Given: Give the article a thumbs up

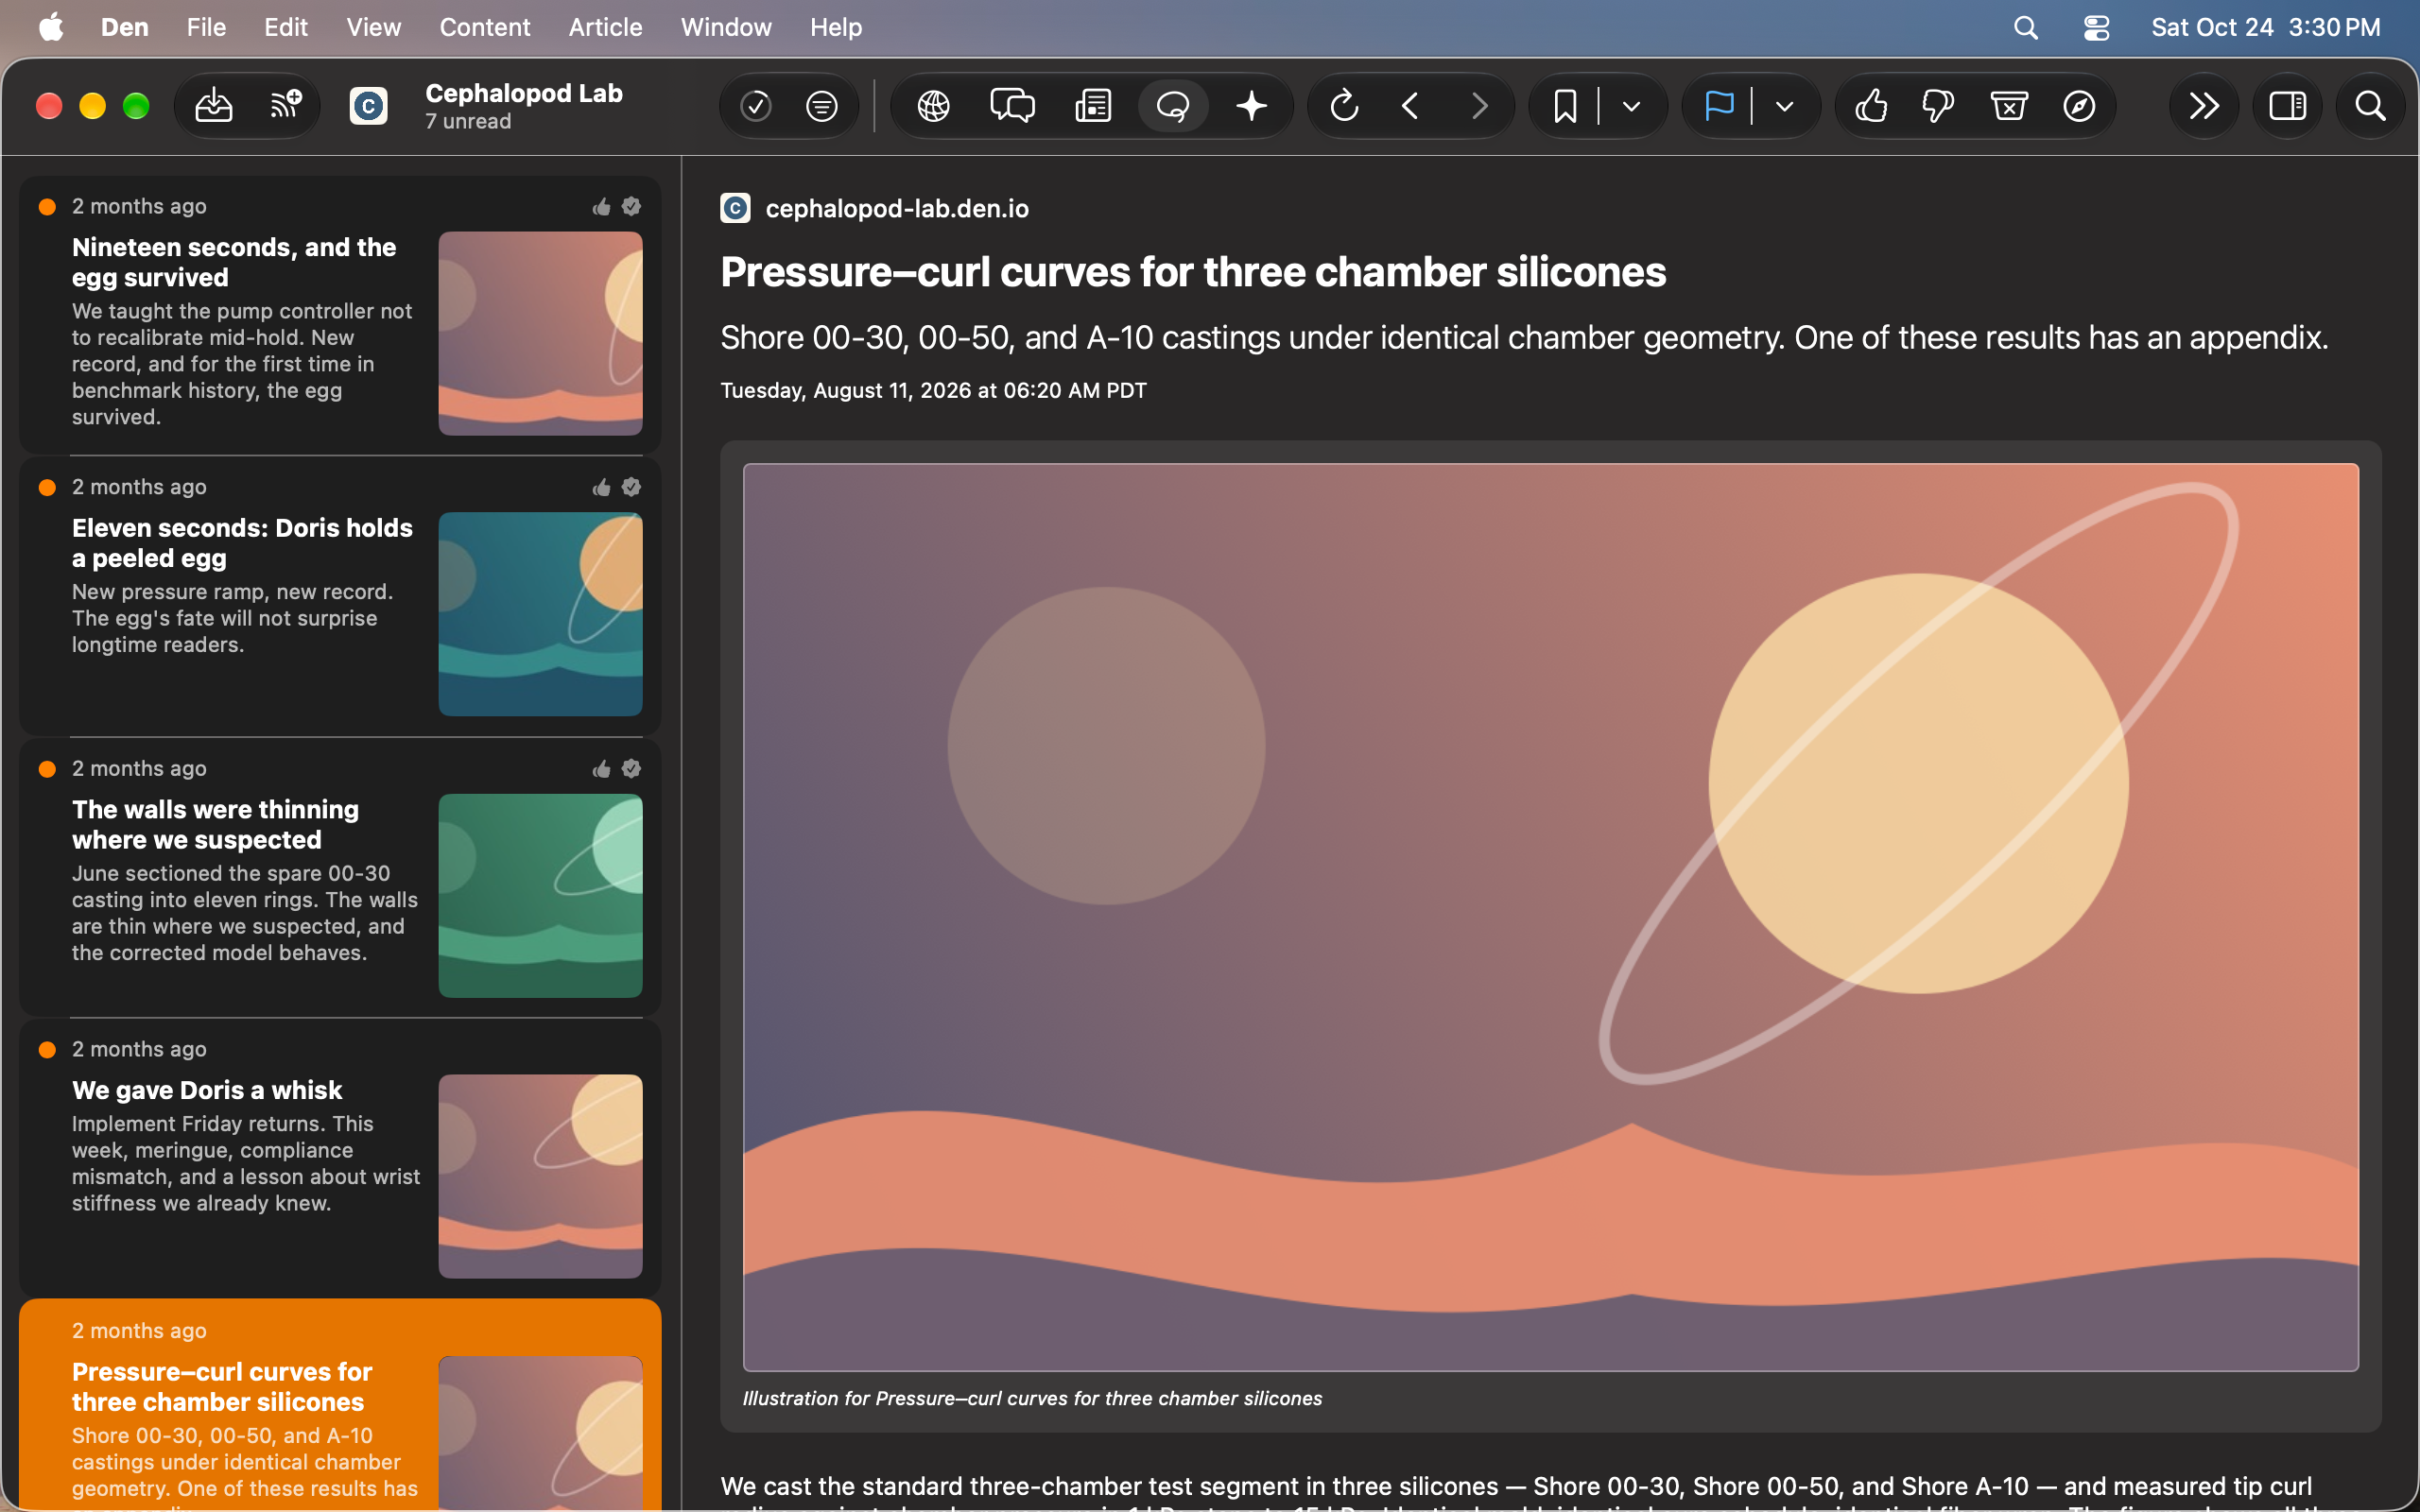Looking at the screenshot, I should [x=1871, y=106].
